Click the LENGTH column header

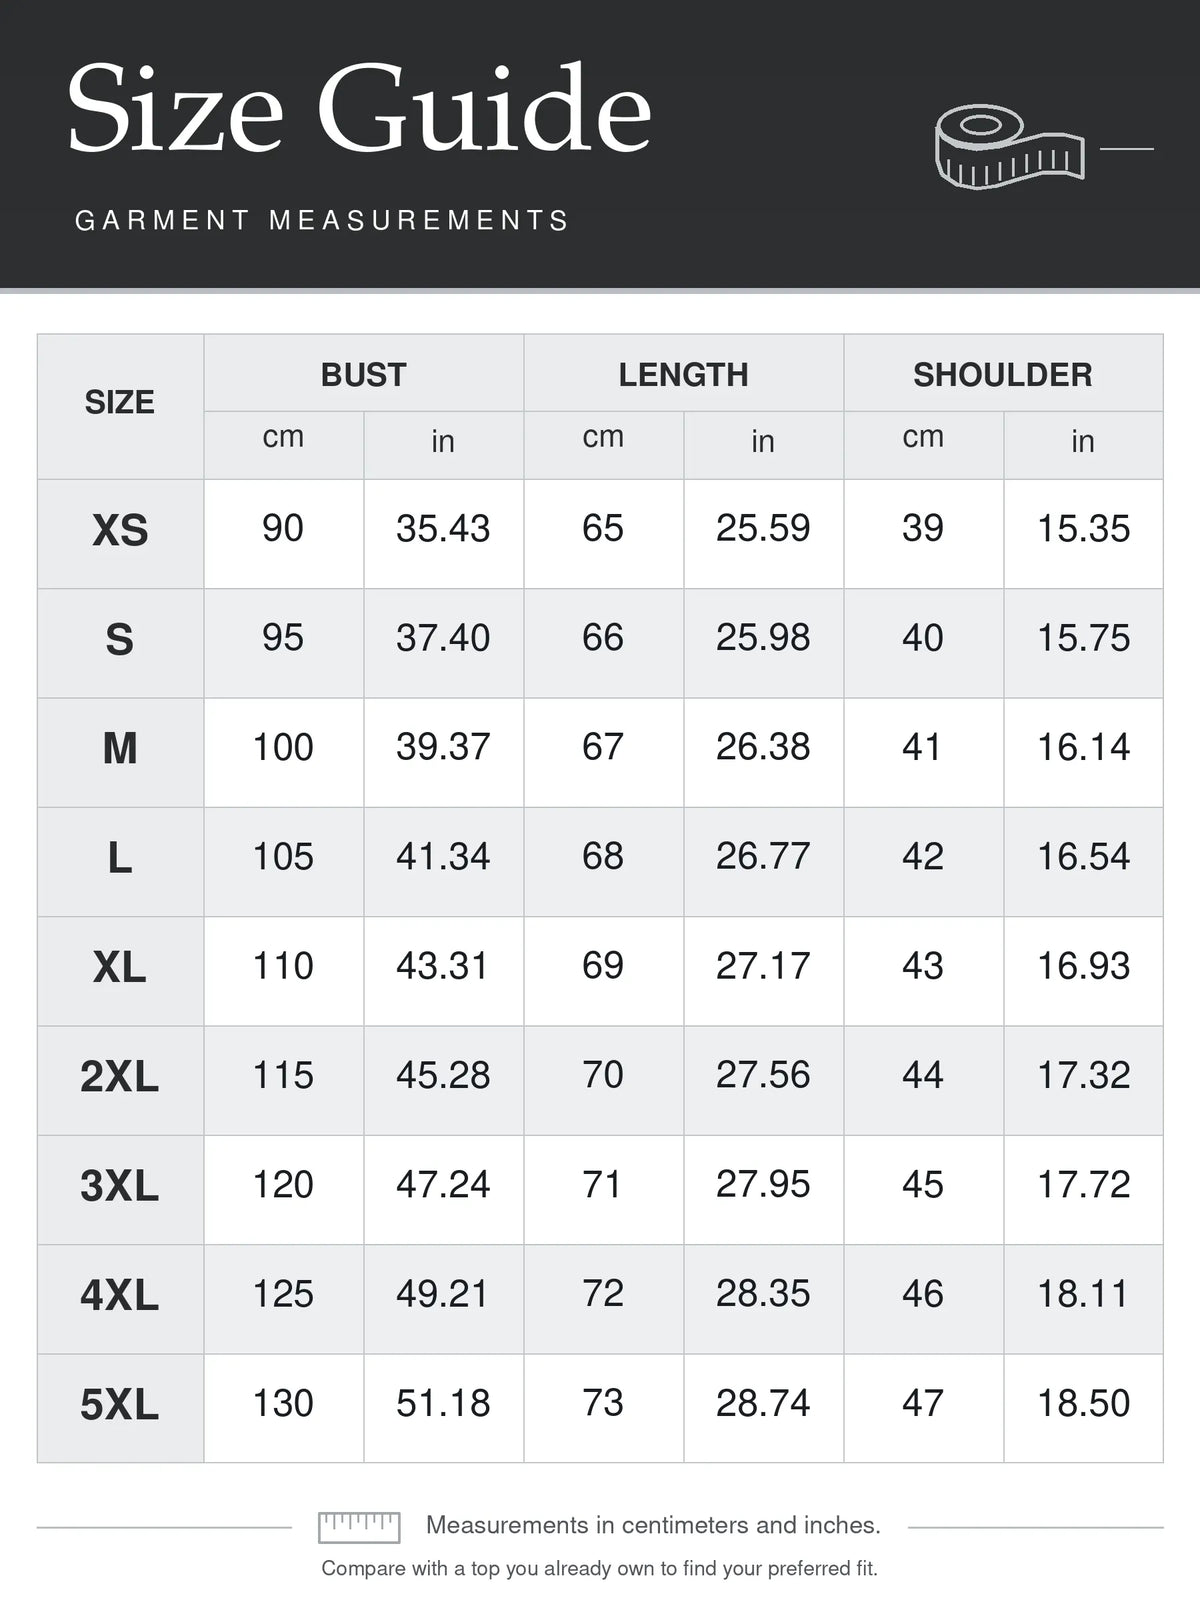tap(683, 374)
